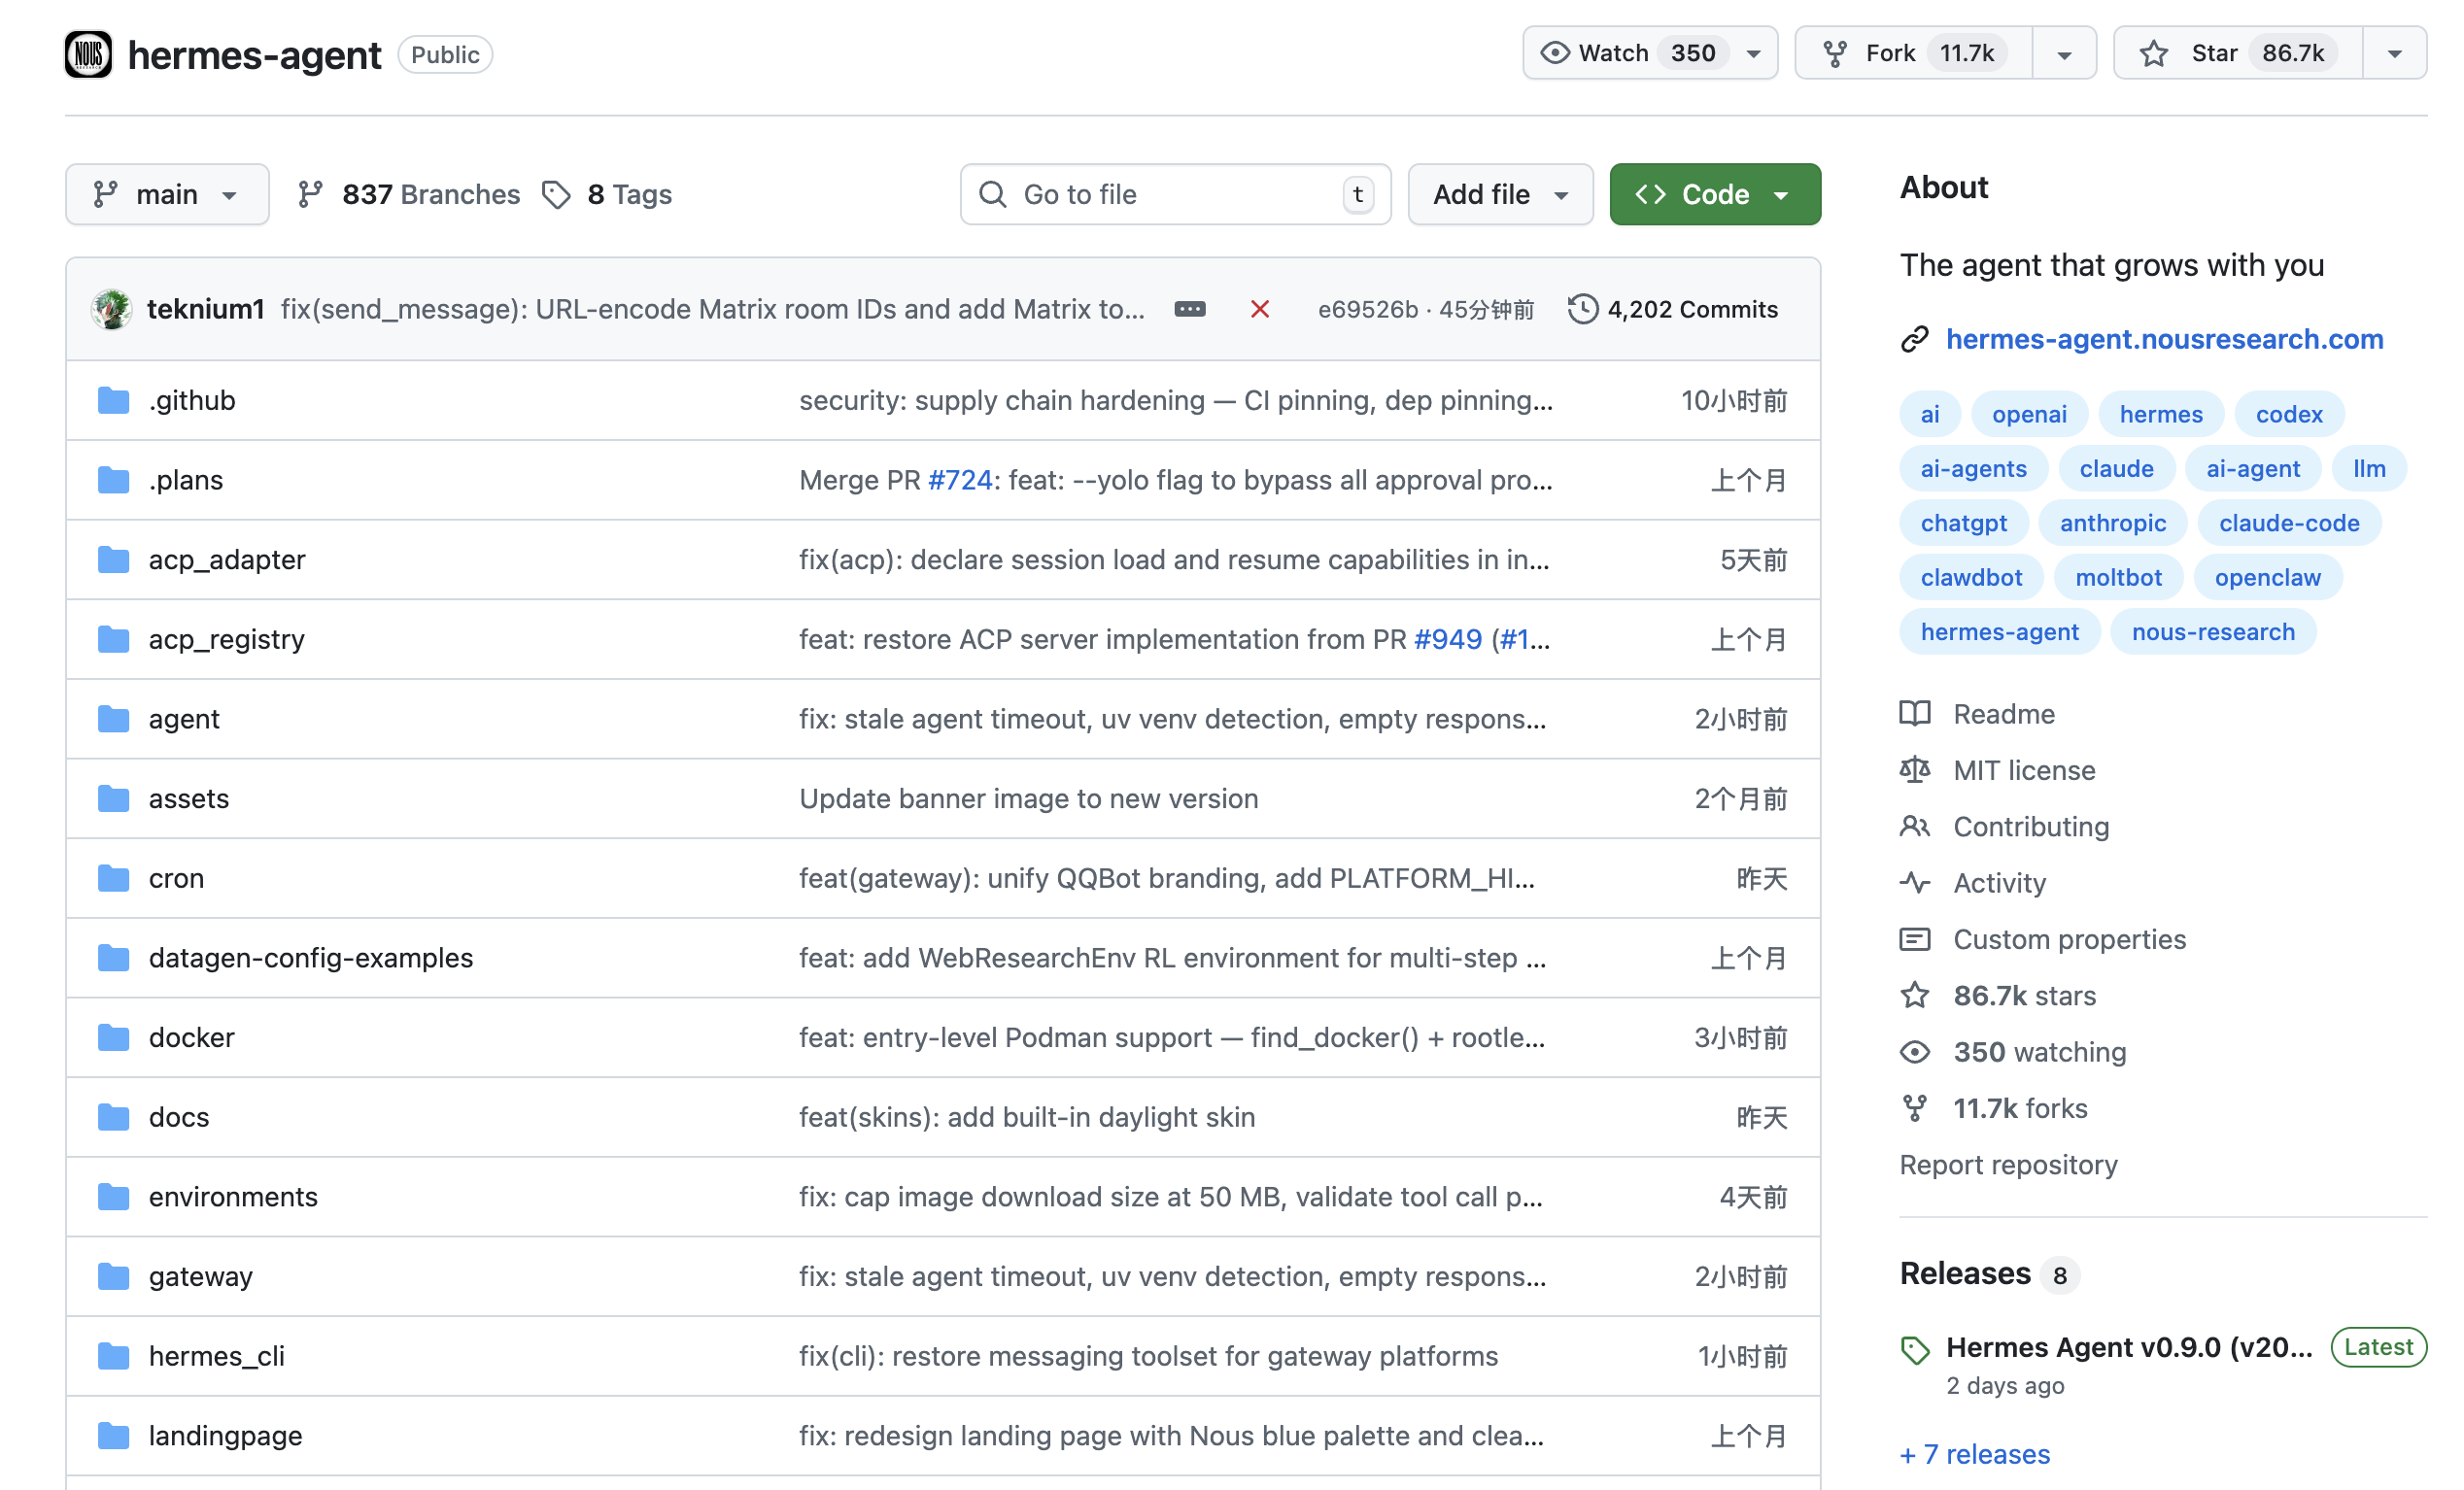This screenshot has width=2464, height=1490.
Task: Open the green Code dropdown
Action: [x=1714, y=195]
